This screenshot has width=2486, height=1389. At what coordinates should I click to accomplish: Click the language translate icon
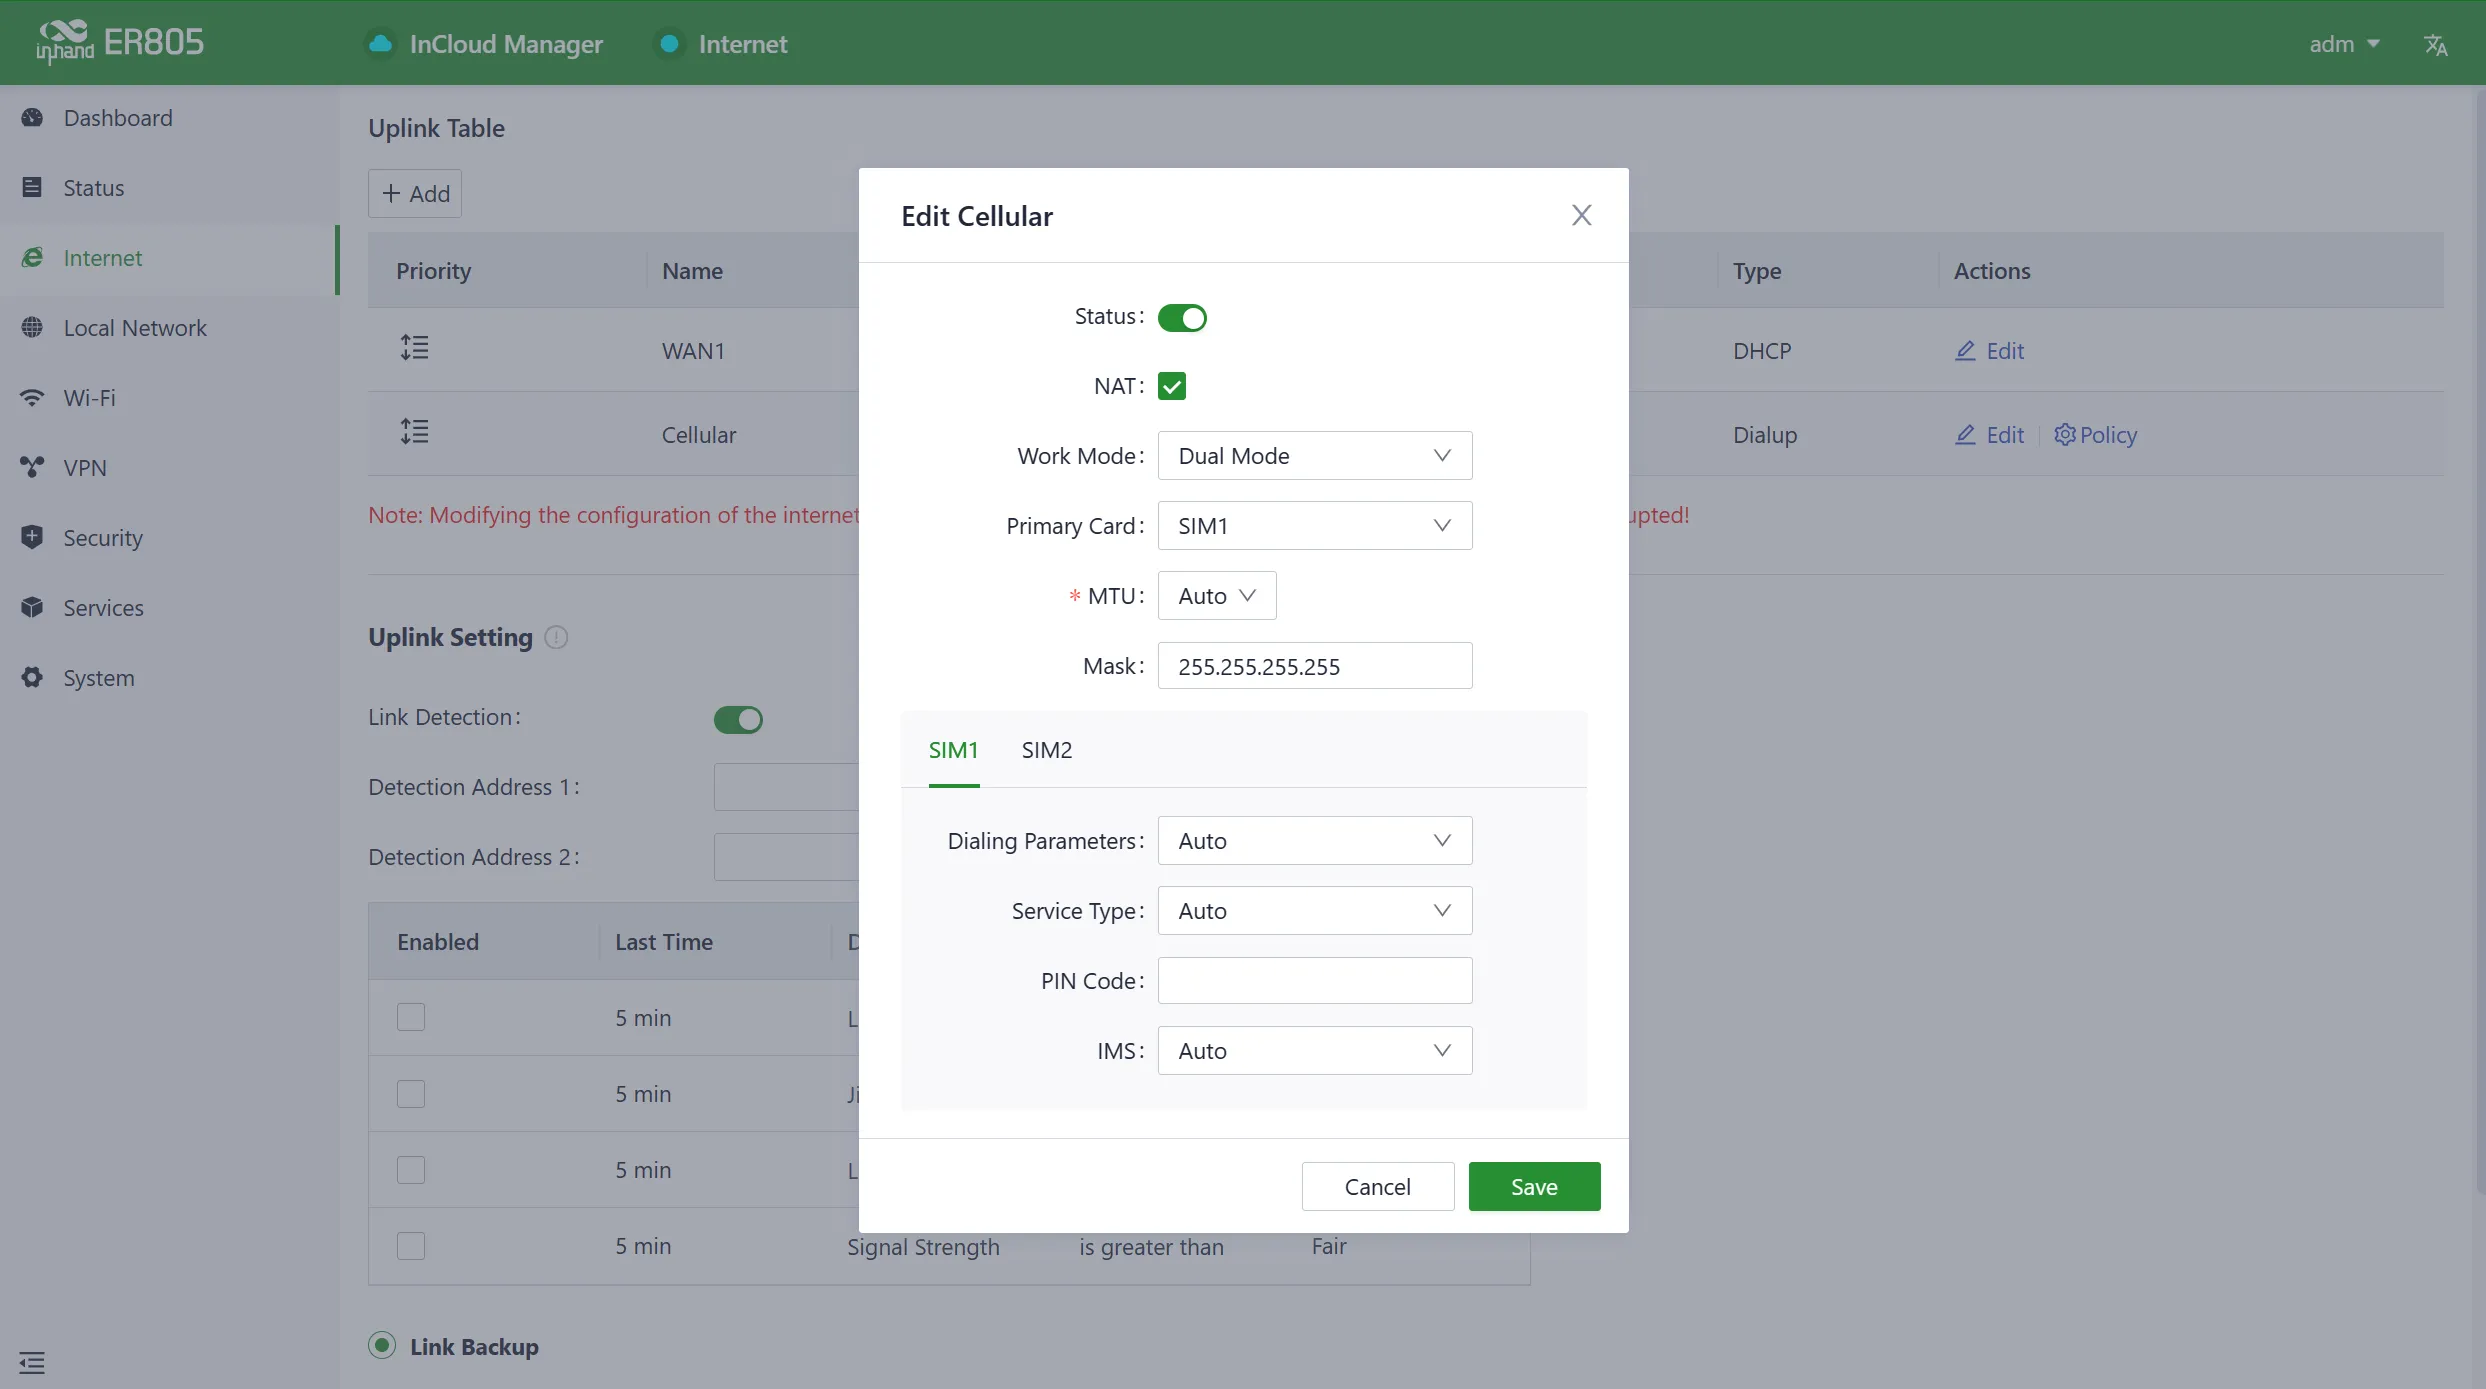click(x=2436, y=45)
